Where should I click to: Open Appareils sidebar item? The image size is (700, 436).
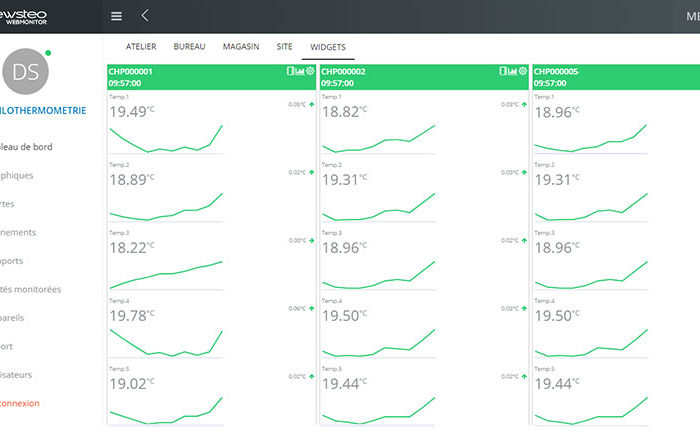pos(12,318)
